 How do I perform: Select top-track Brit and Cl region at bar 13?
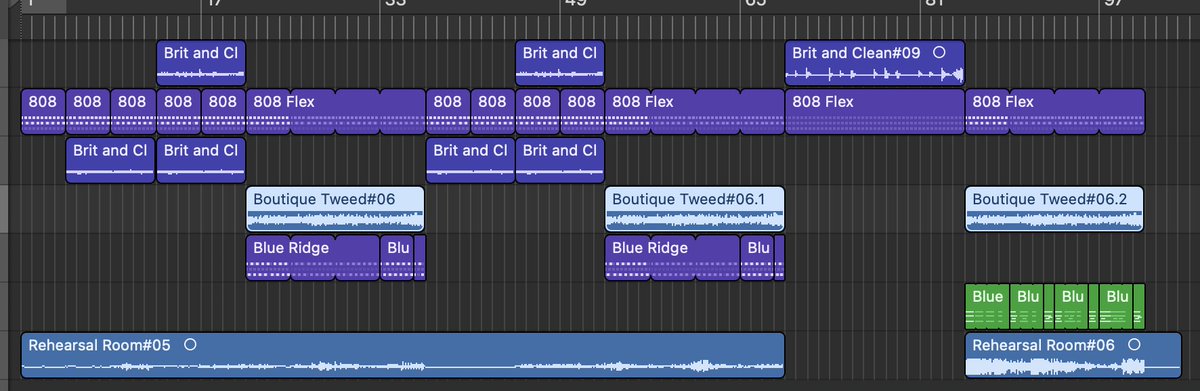[x=201, y=62]
